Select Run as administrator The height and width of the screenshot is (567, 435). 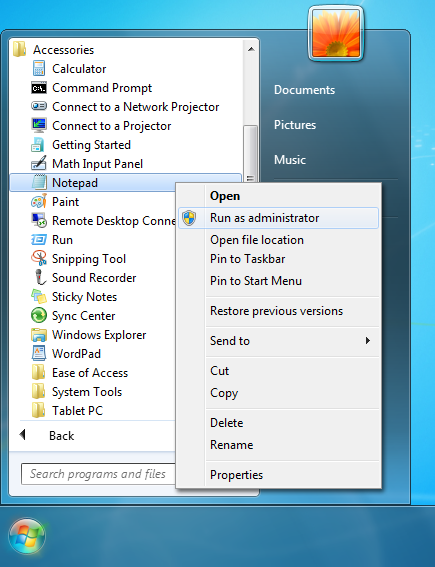point(278,218)
